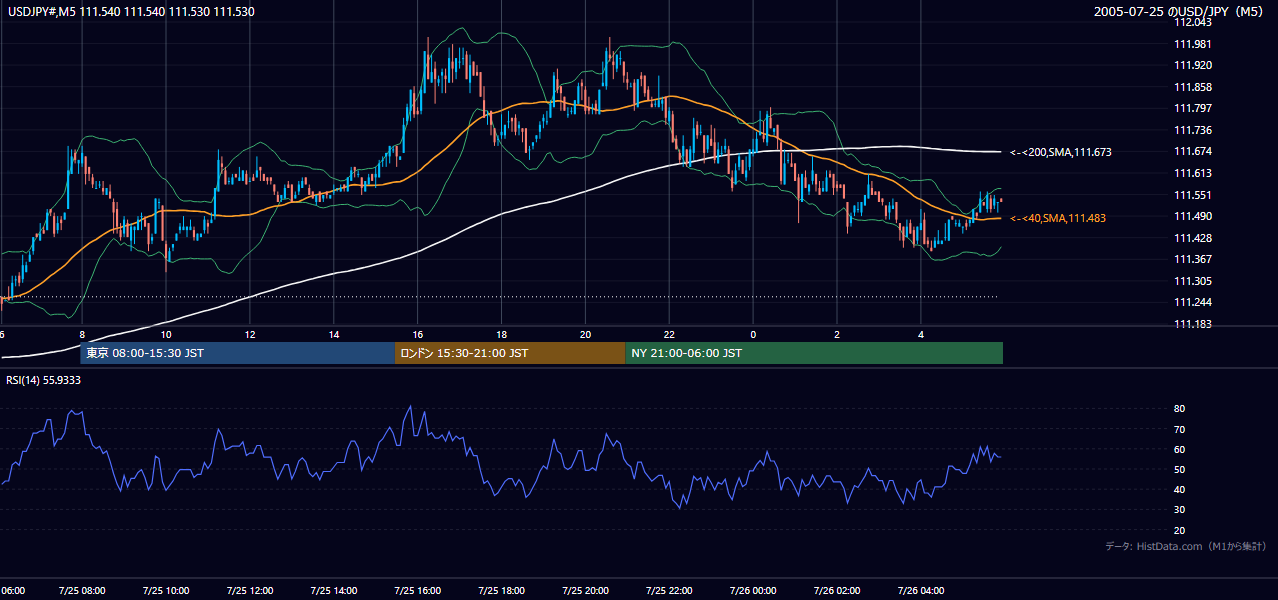1278x600 pixels.
Task: Click price level 111.551 on axis
Action: 1192,195
